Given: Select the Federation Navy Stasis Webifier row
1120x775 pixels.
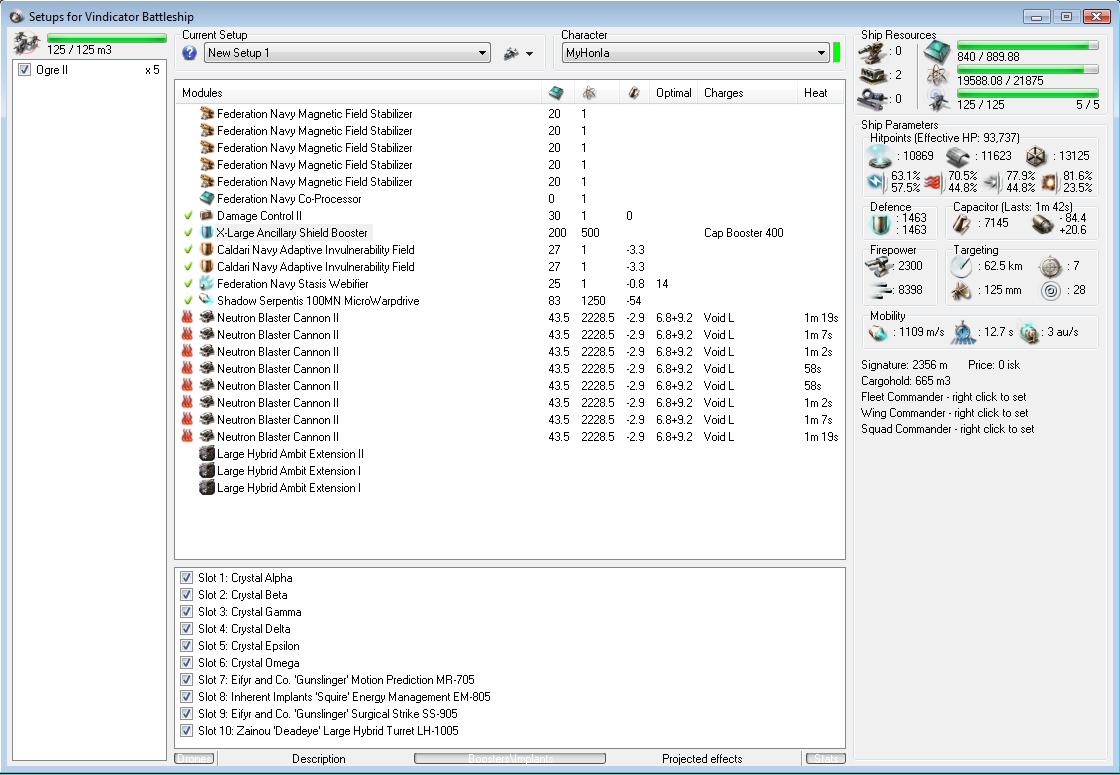Looking at the screenshot, I should pyautogui.click(x=510, y=284).
